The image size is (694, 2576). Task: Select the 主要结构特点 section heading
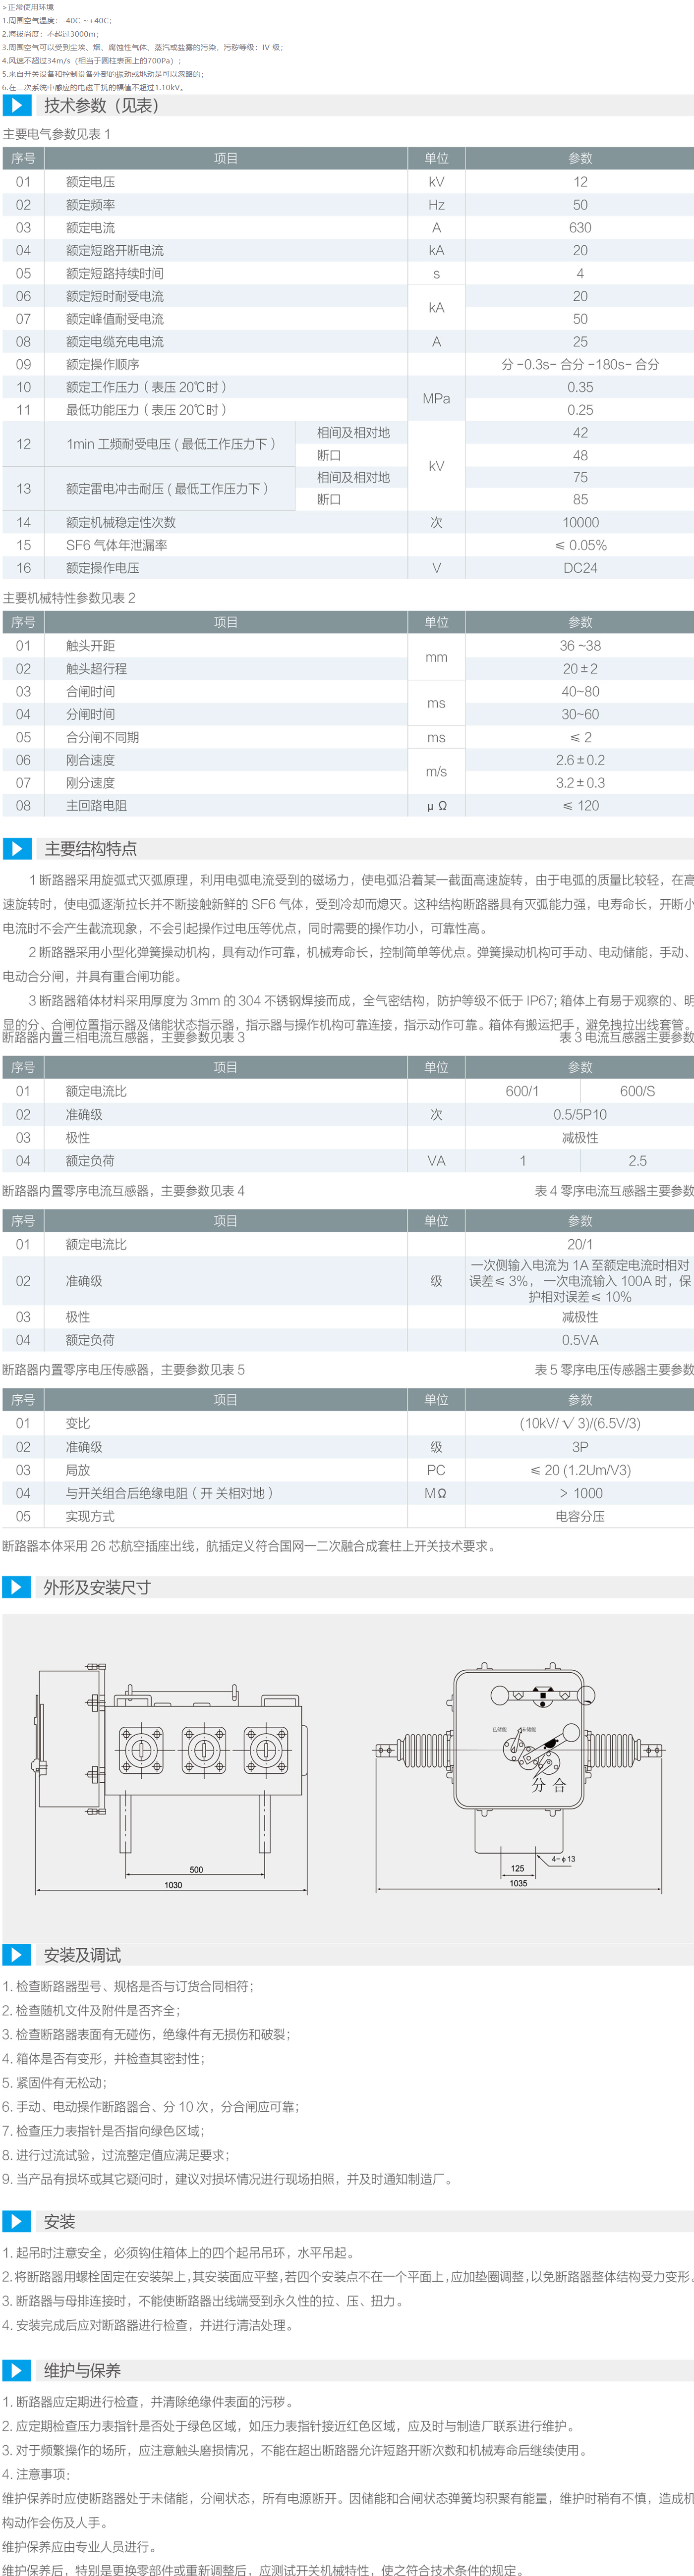[x=91, y=848]
